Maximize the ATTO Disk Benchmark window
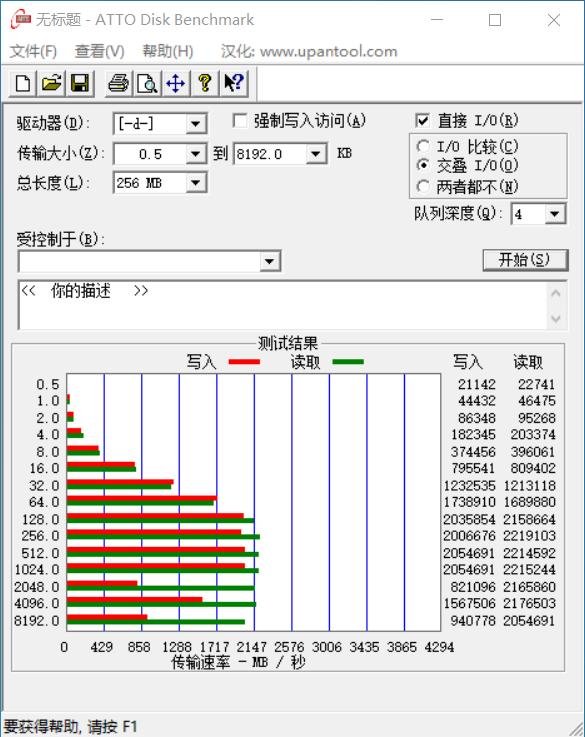The height and width of the screenshot is (737, 585). pyautogui.click(x=495, y=20)
